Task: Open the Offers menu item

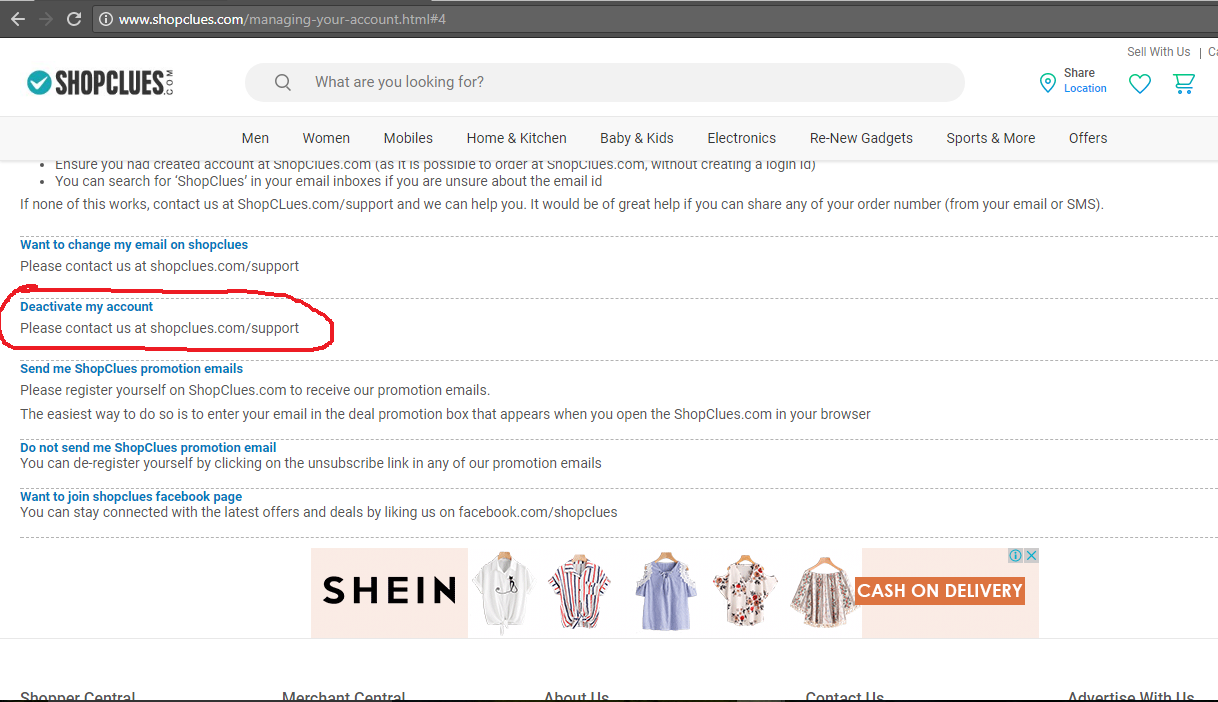Action: tap(1088, 138)
